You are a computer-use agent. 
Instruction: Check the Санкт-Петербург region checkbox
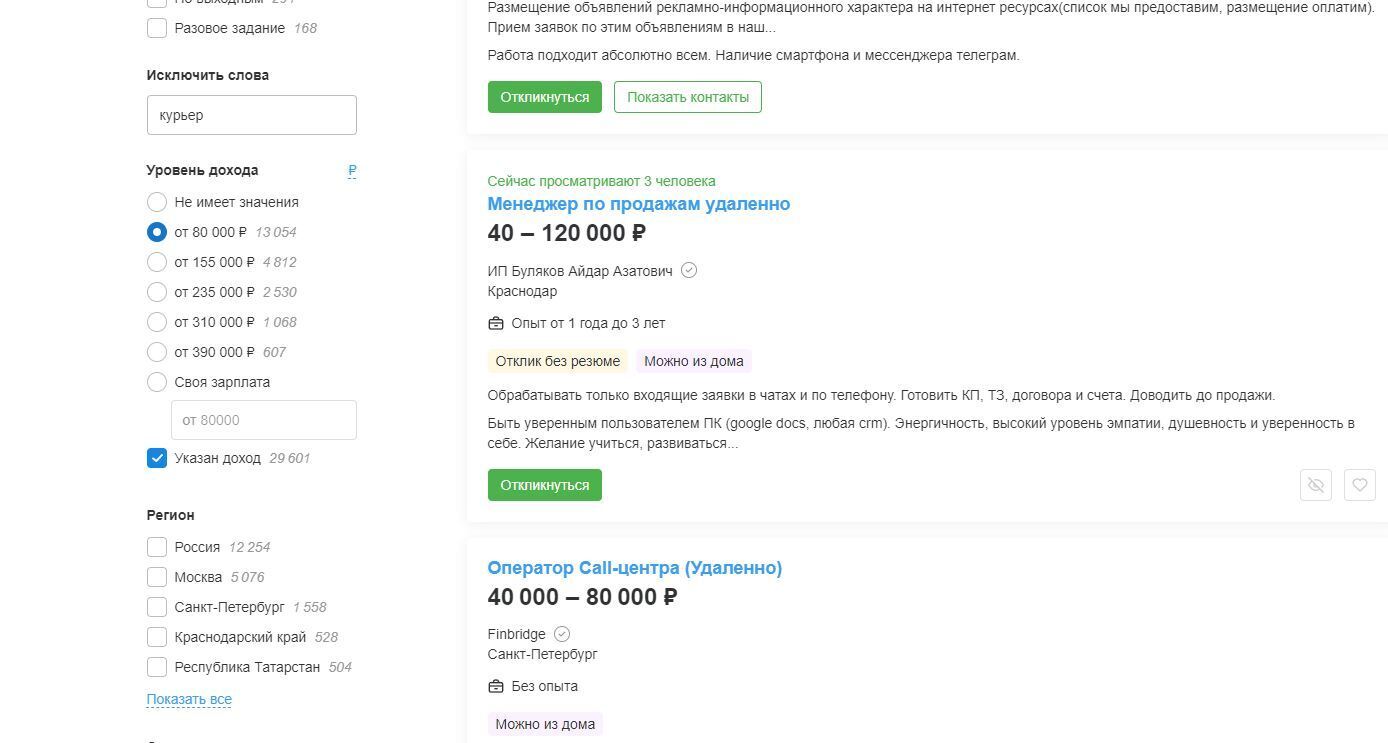[x=157, y=607]
